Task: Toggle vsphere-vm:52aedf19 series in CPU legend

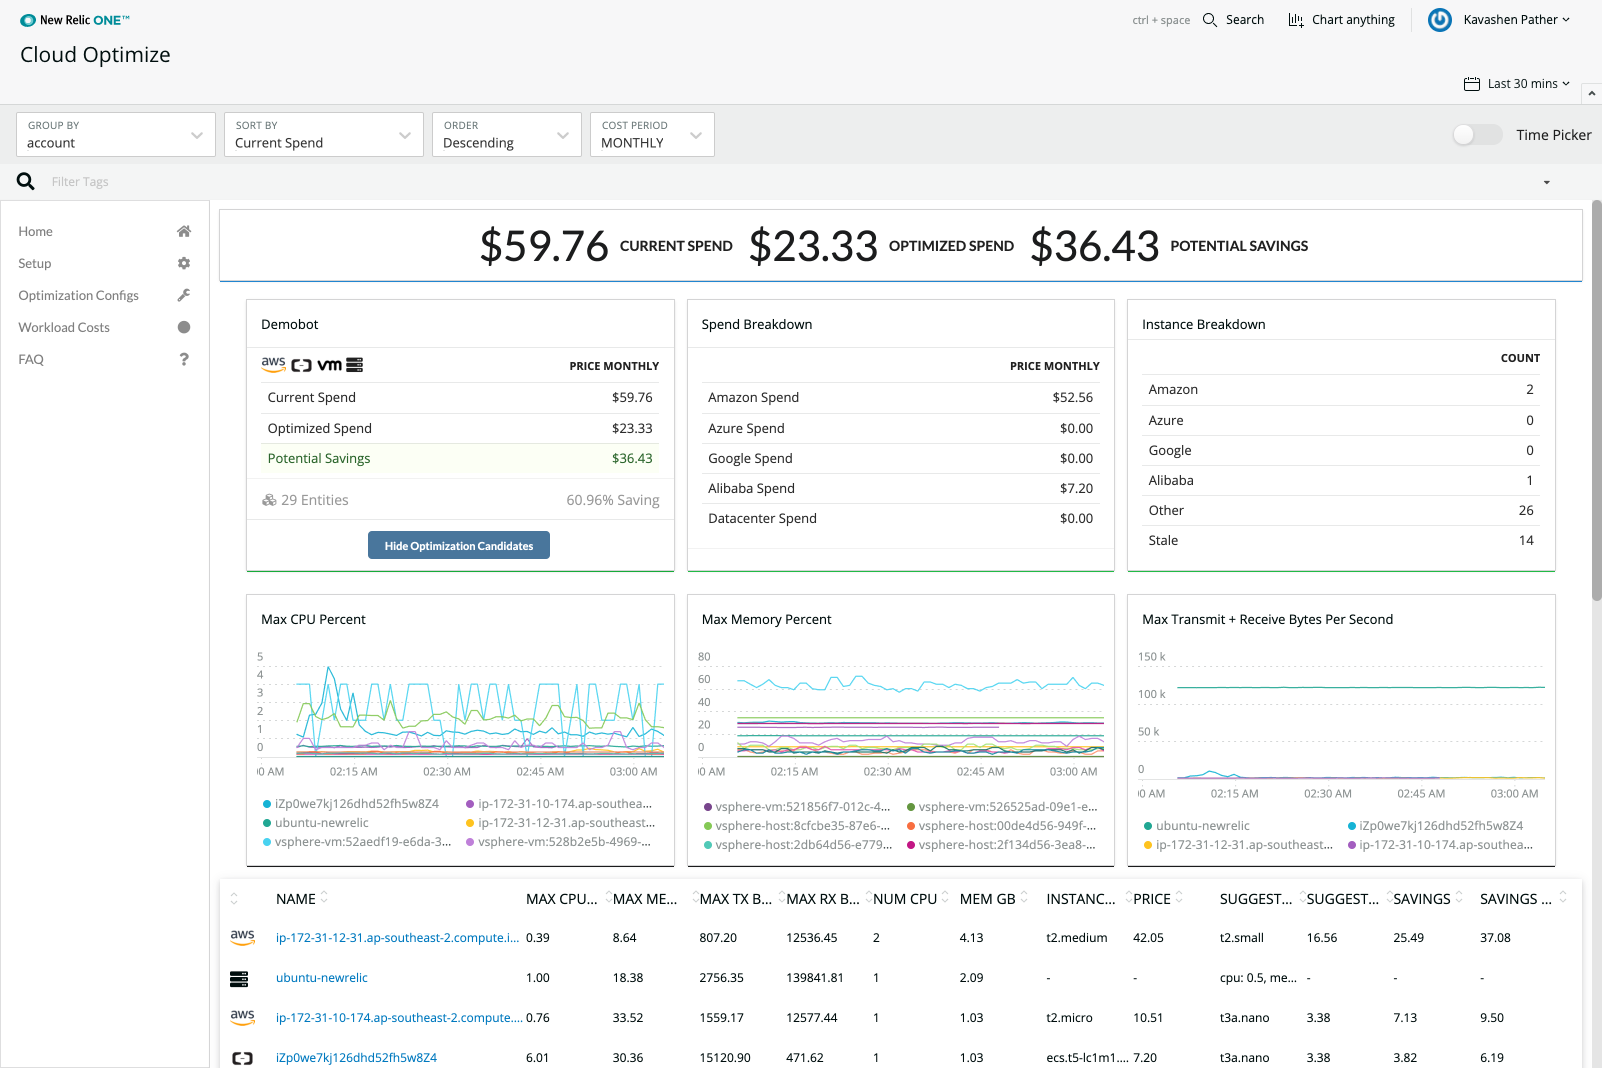Action: pyautogui.click(x=357, y=841)
